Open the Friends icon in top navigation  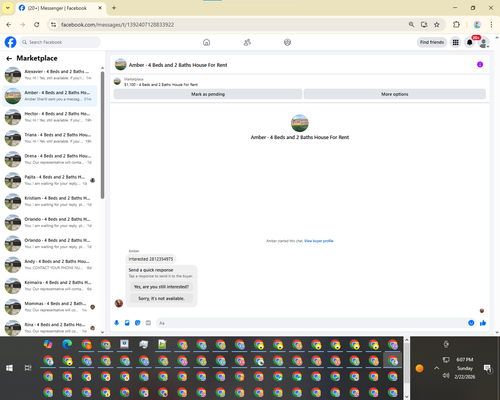pos(247,42)
